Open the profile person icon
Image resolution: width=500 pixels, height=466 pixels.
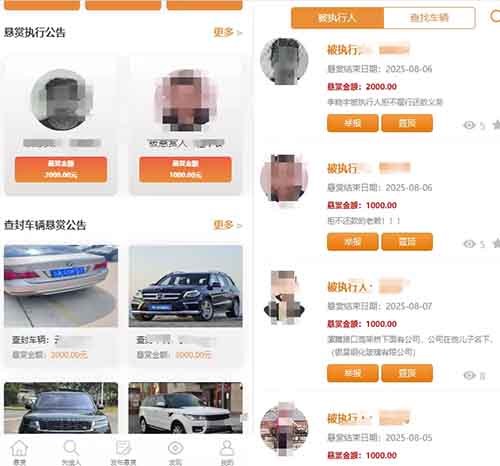pyautogui.click(x=227, y=448)
